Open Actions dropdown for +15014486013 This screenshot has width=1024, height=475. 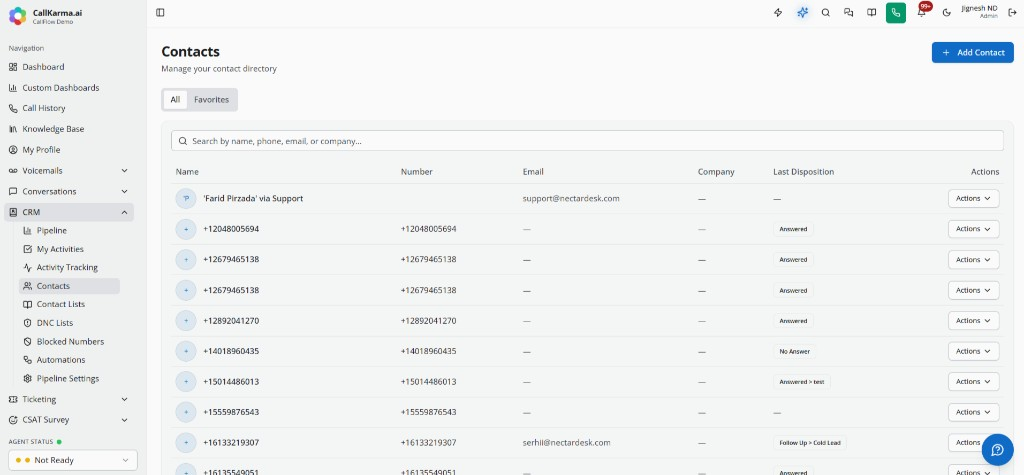point(973,382)
